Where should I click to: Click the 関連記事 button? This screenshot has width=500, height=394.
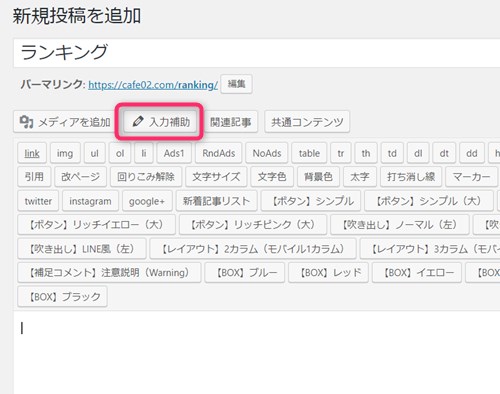tap(231, 122)
